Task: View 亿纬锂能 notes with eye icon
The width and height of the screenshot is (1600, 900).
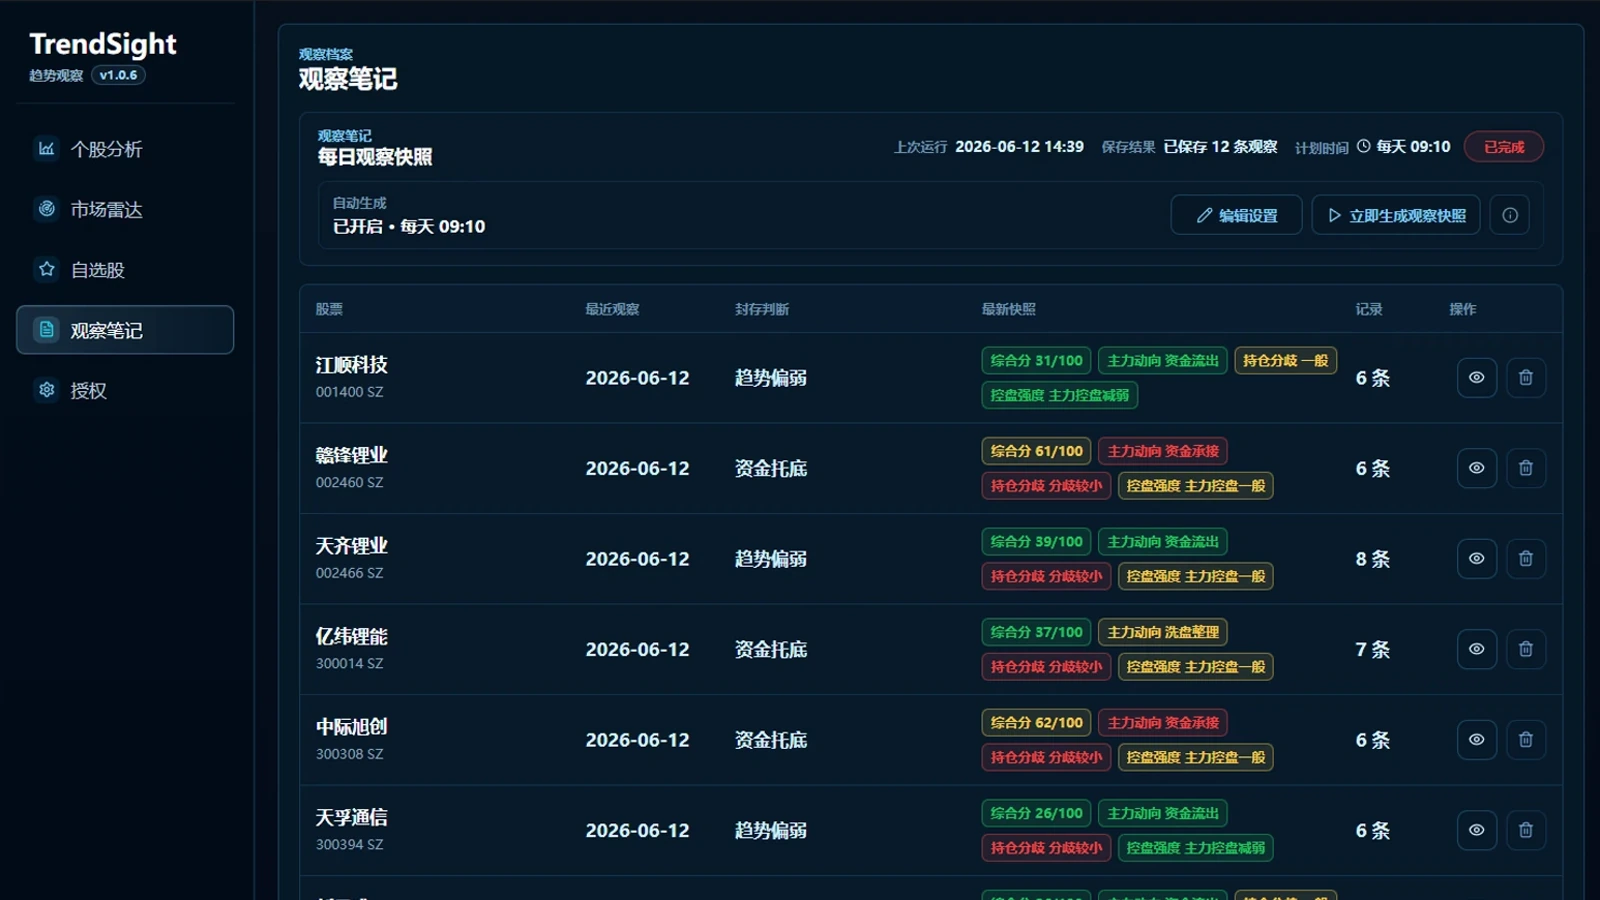Action: coord(1476,649)
